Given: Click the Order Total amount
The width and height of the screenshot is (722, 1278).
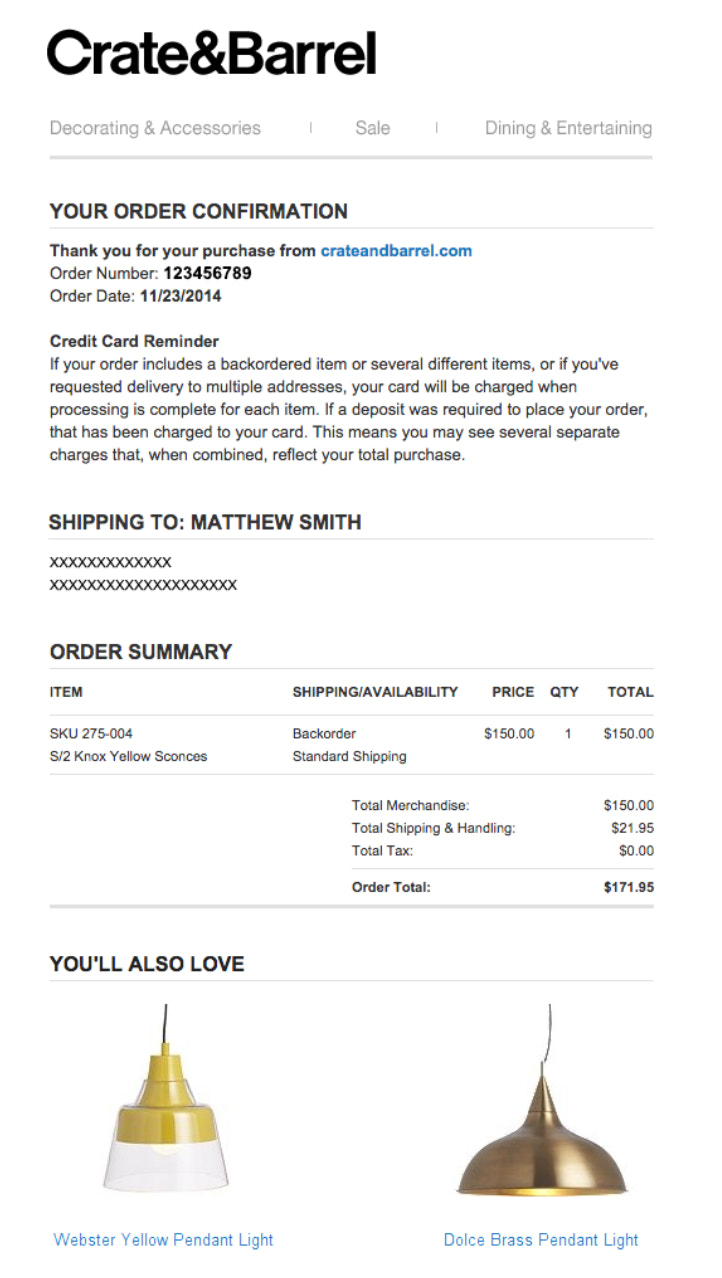Looking at the screenshot, I should pos(628,886).
